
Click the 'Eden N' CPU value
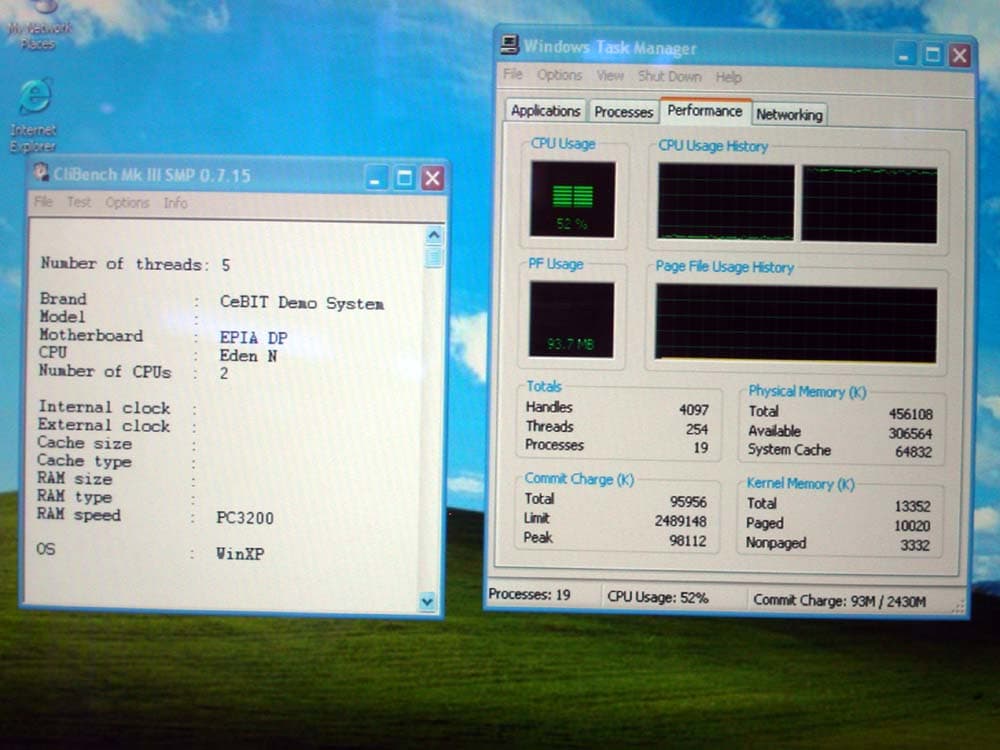point(248,355)
